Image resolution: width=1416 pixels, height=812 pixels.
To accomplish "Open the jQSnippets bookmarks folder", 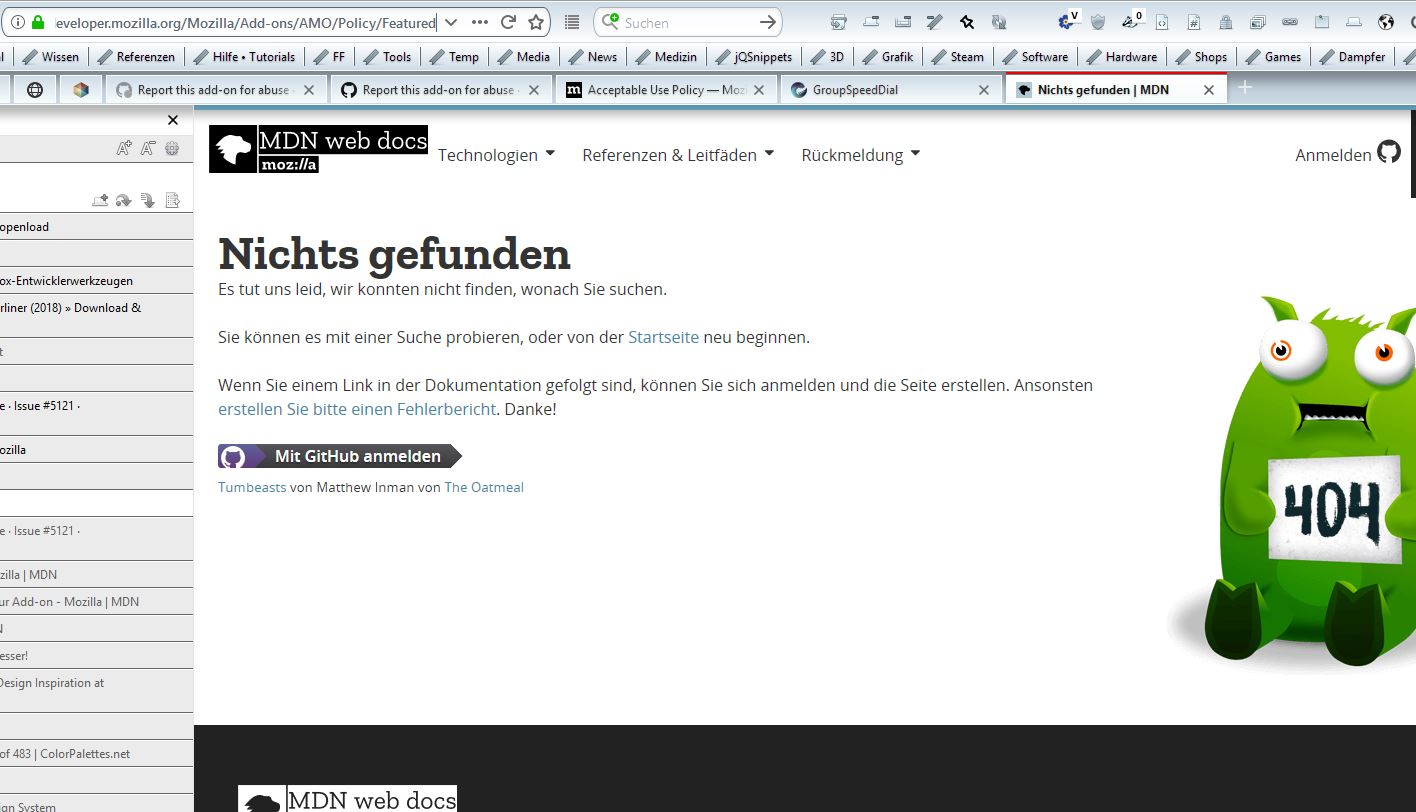I will coord(753,57).
